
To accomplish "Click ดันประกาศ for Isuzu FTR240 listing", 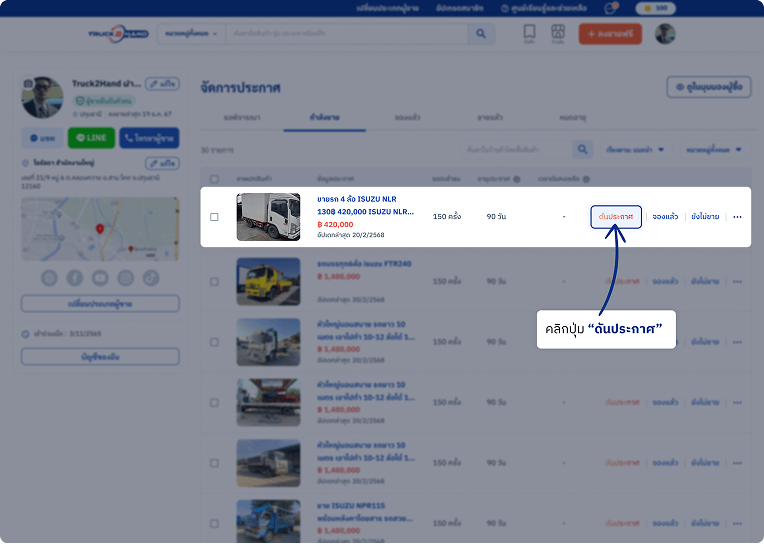I will [x=622, y=281].
